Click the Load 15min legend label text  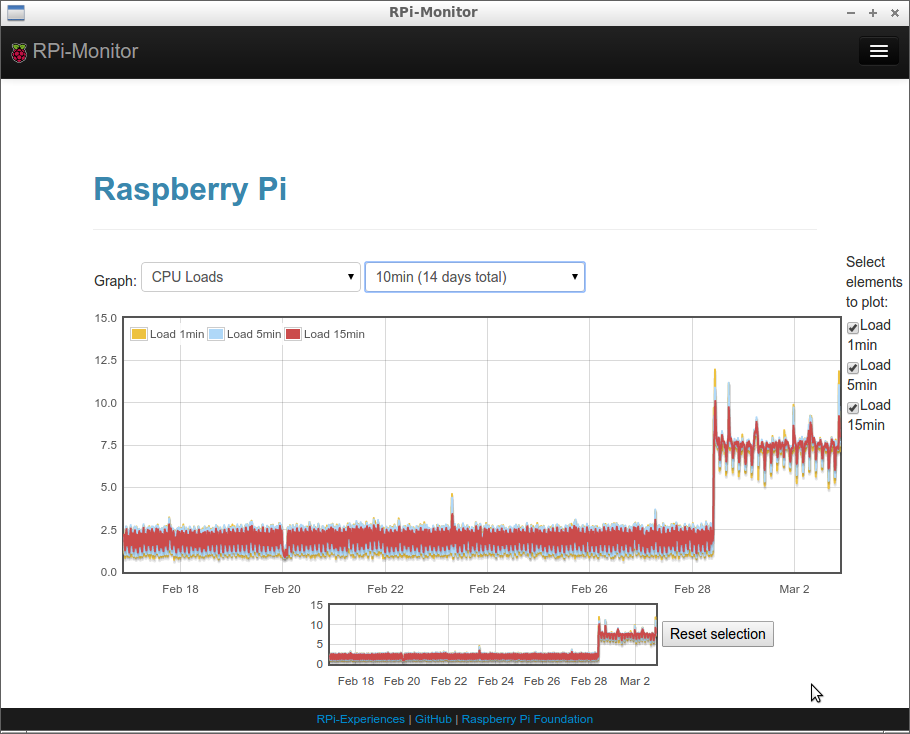(334, 334)
